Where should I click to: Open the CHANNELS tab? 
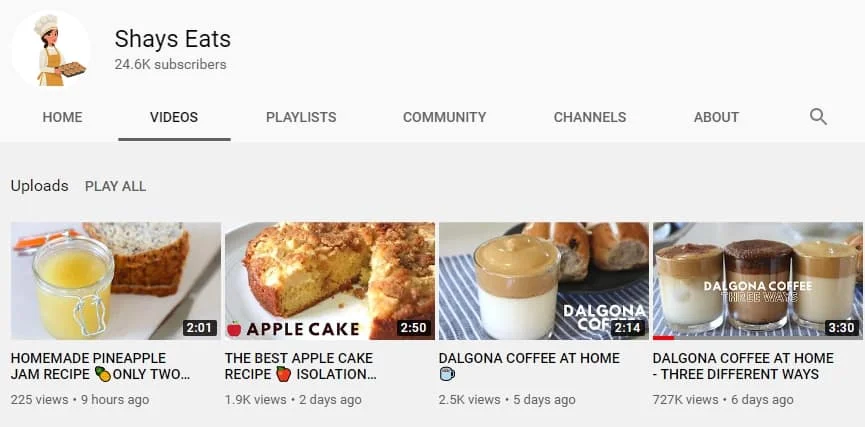[x=590, y=117]
